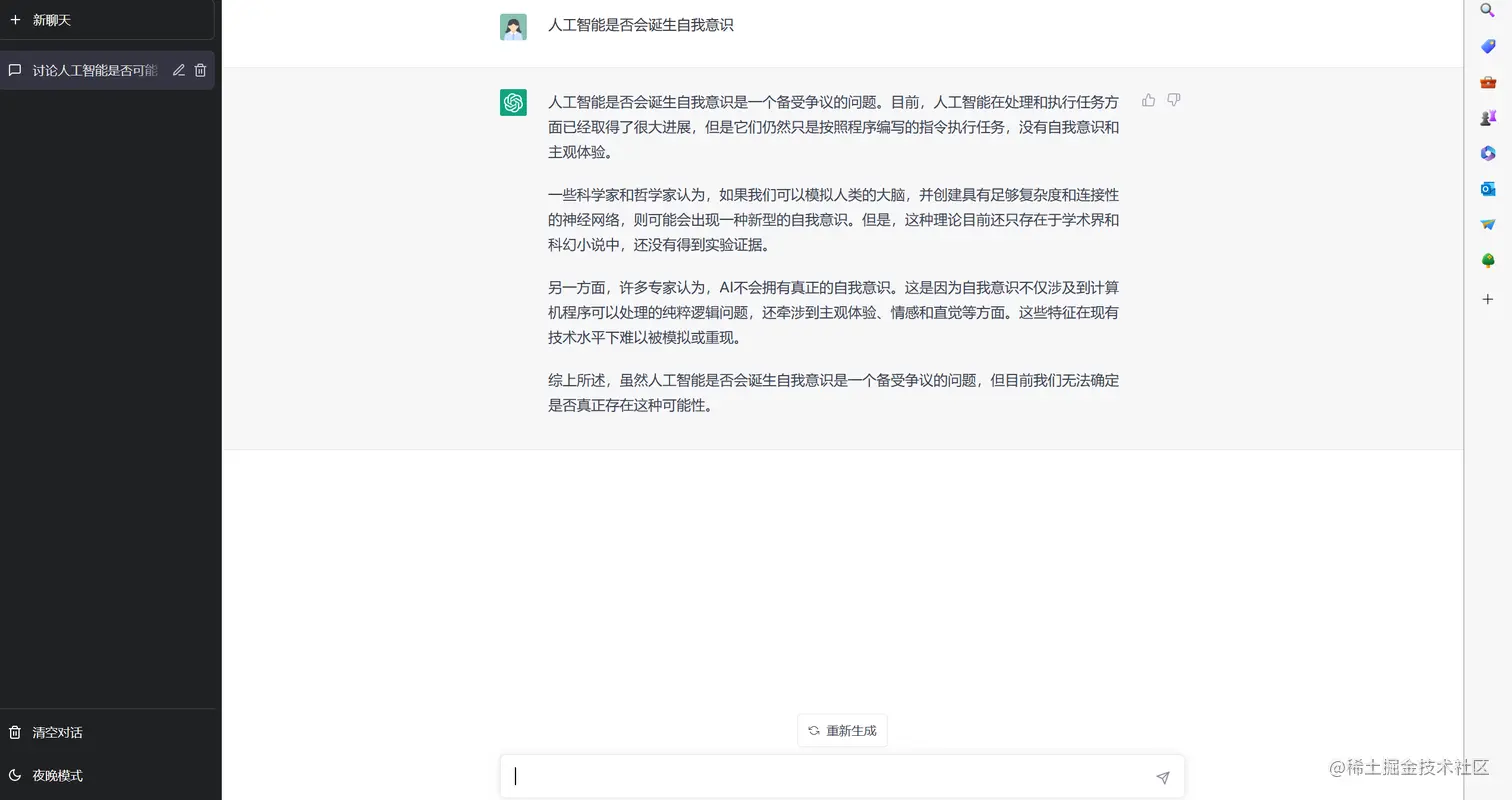1512x800 pixels.
Task: Click the ChatGPT logo avatar beside the answer
Action: coord(513,102)
